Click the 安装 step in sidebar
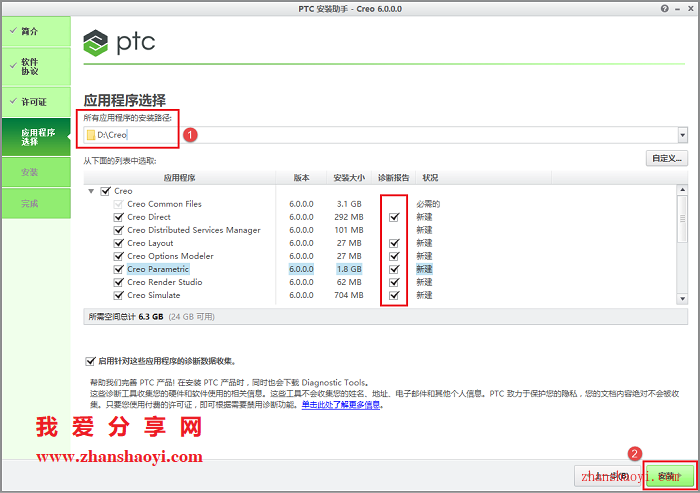This screenshot has height=493, width=700. point(36,172)
